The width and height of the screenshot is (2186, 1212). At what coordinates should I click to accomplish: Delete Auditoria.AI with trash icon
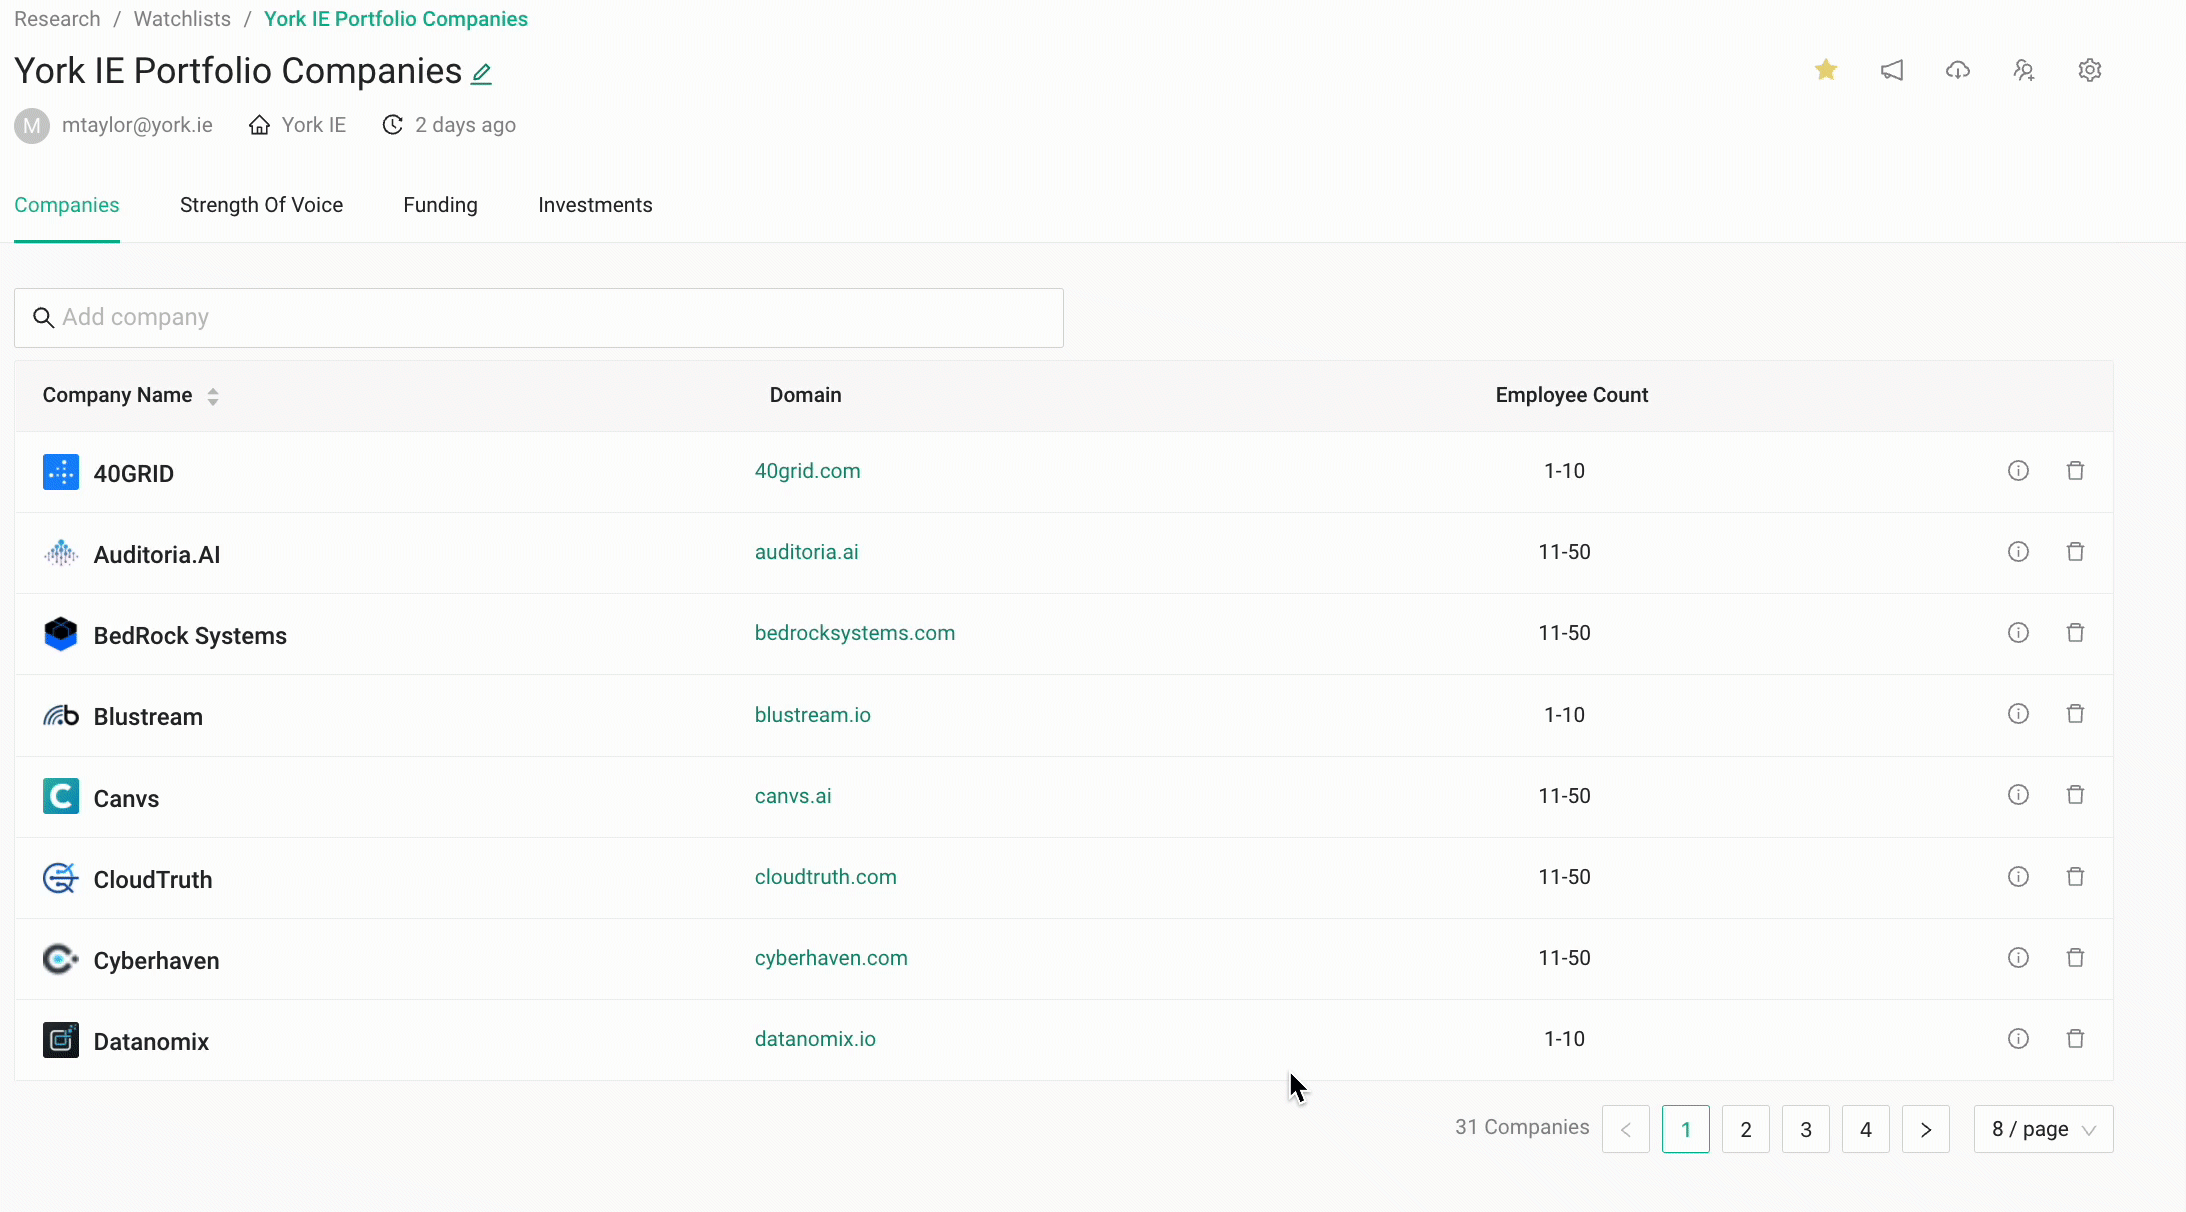point(2075,551)
